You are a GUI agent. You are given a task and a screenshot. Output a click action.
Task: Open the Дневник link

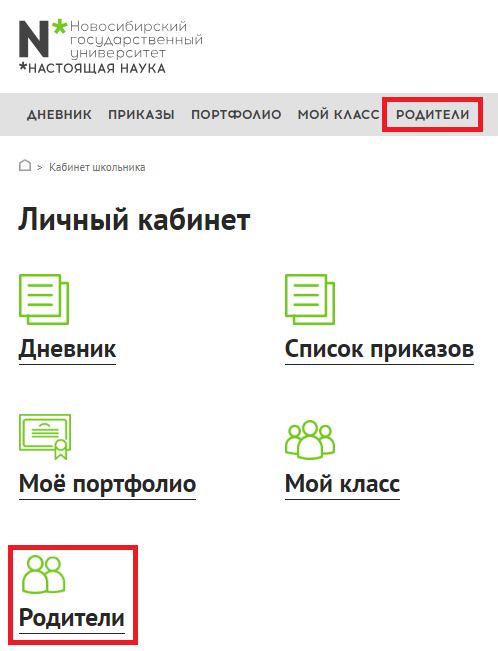(x=67, y=350)
